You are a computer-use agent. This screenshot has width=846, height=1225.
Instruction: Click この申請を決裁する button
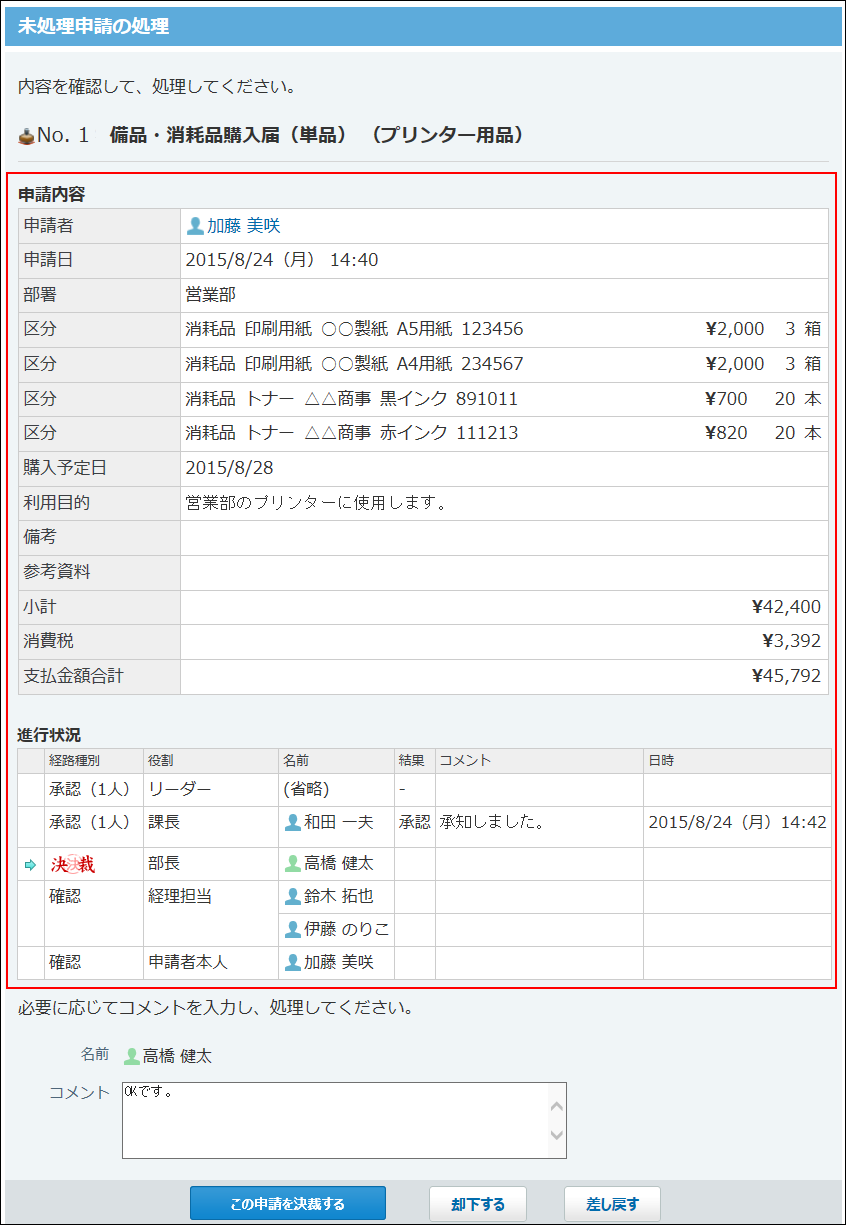(x=288, y=1204)
